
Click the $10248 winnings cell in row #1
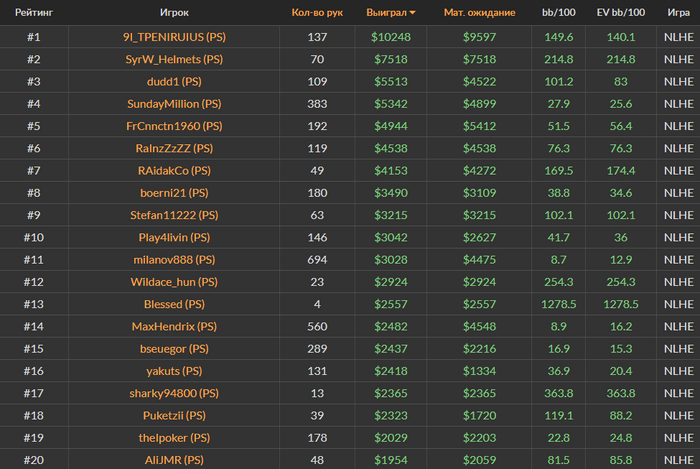click(x=391, y=37)
